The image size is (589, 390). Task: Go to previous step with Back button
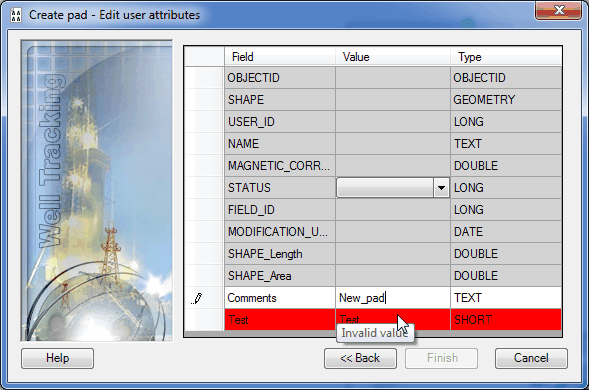coord(360,358)
